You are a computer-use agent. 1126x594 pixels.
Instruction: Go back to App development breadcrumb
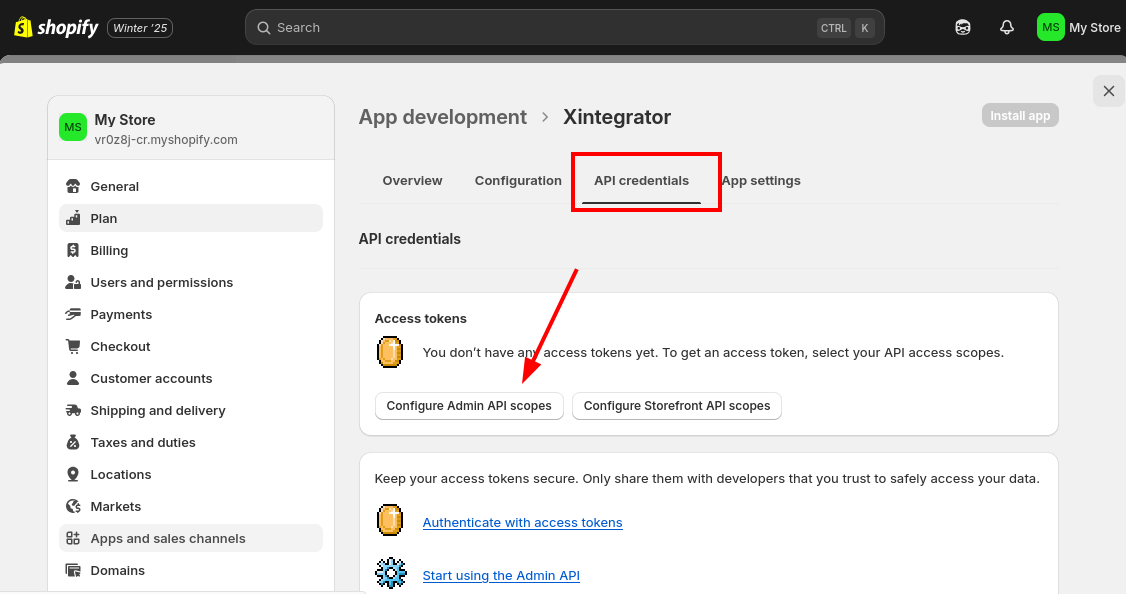[442, 117]
